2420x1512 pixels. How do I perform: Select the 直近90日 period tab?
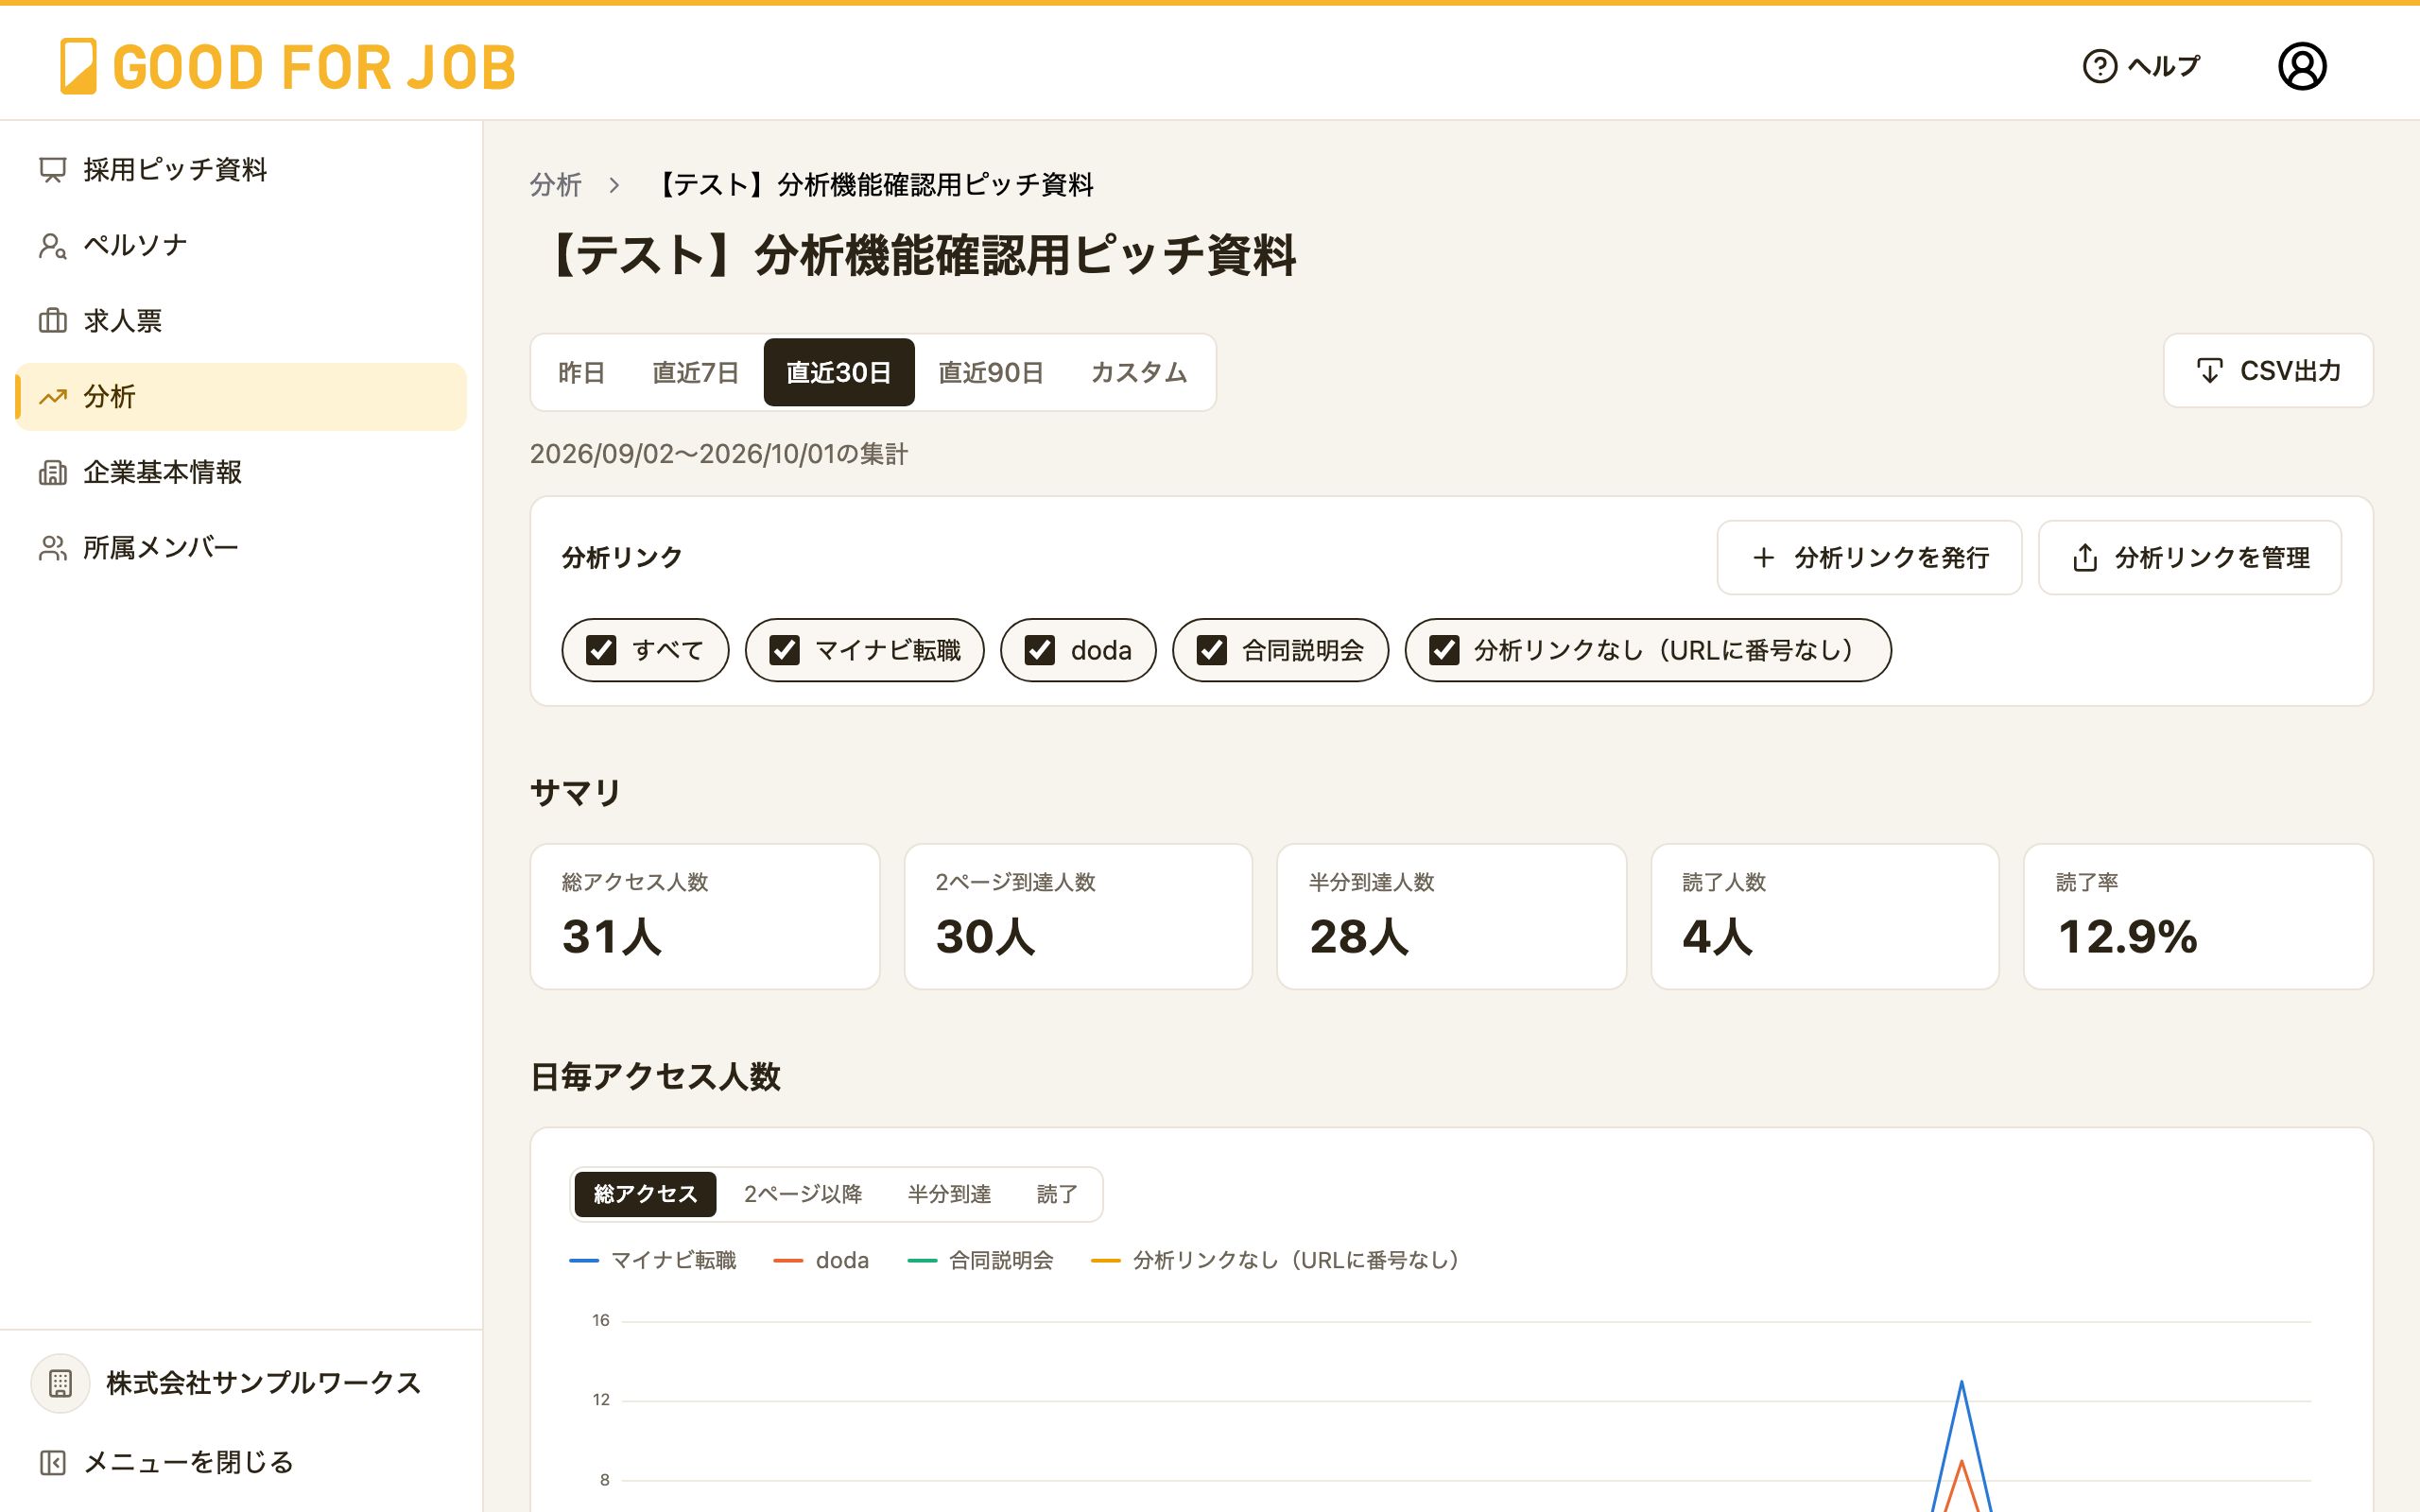991,373
